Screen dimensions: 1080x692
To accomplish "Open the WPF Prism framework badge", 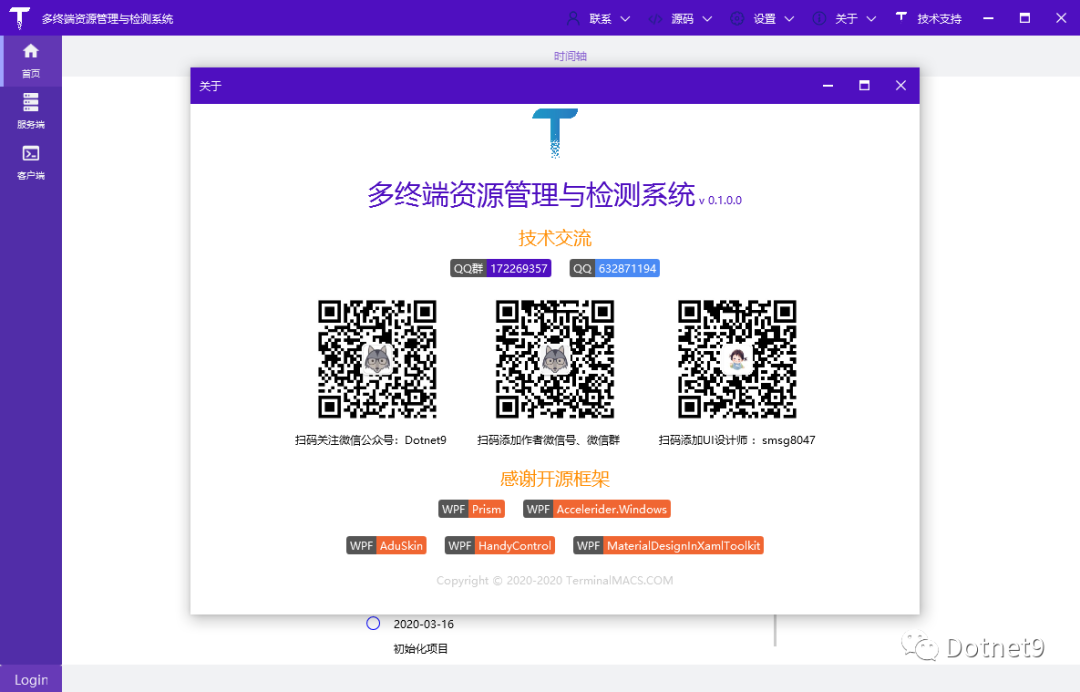I will [472, 510].
